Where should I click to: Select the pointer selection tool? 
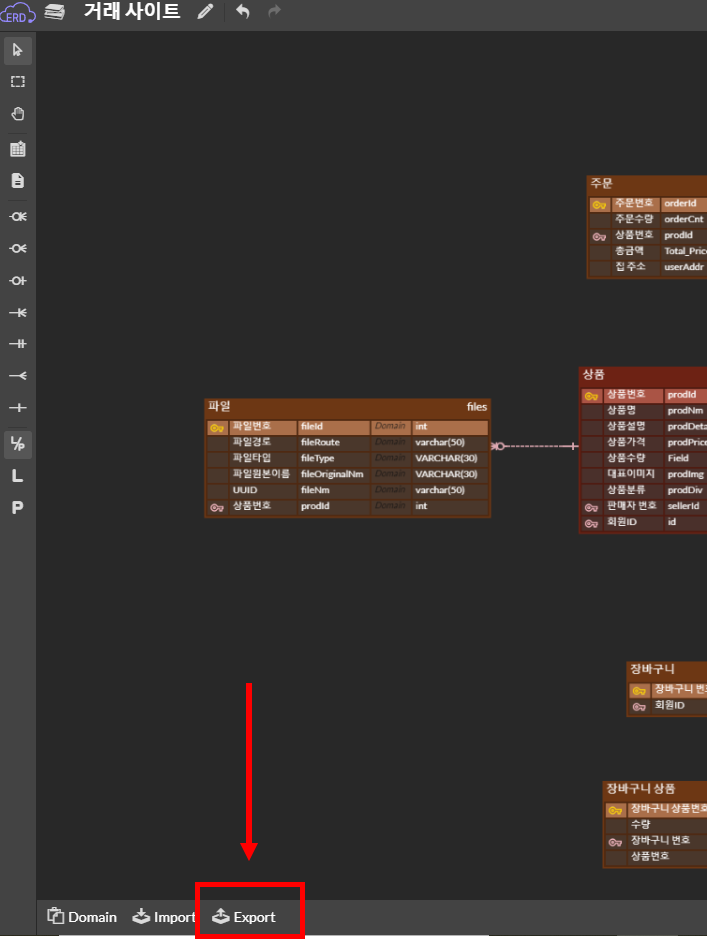click(17, 50)
